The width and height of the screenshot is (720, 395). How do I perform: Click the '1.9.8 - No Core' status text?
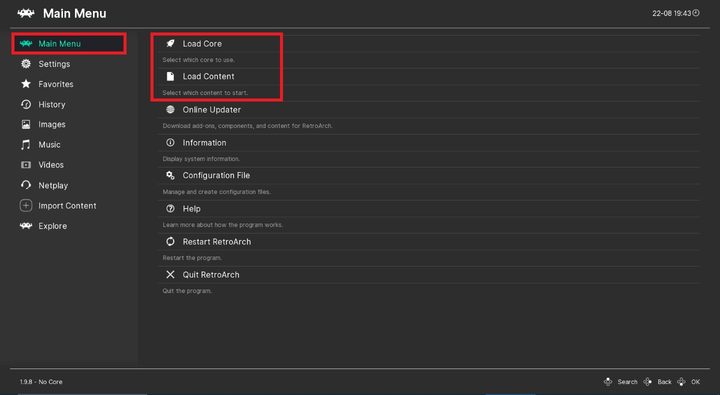41,382
